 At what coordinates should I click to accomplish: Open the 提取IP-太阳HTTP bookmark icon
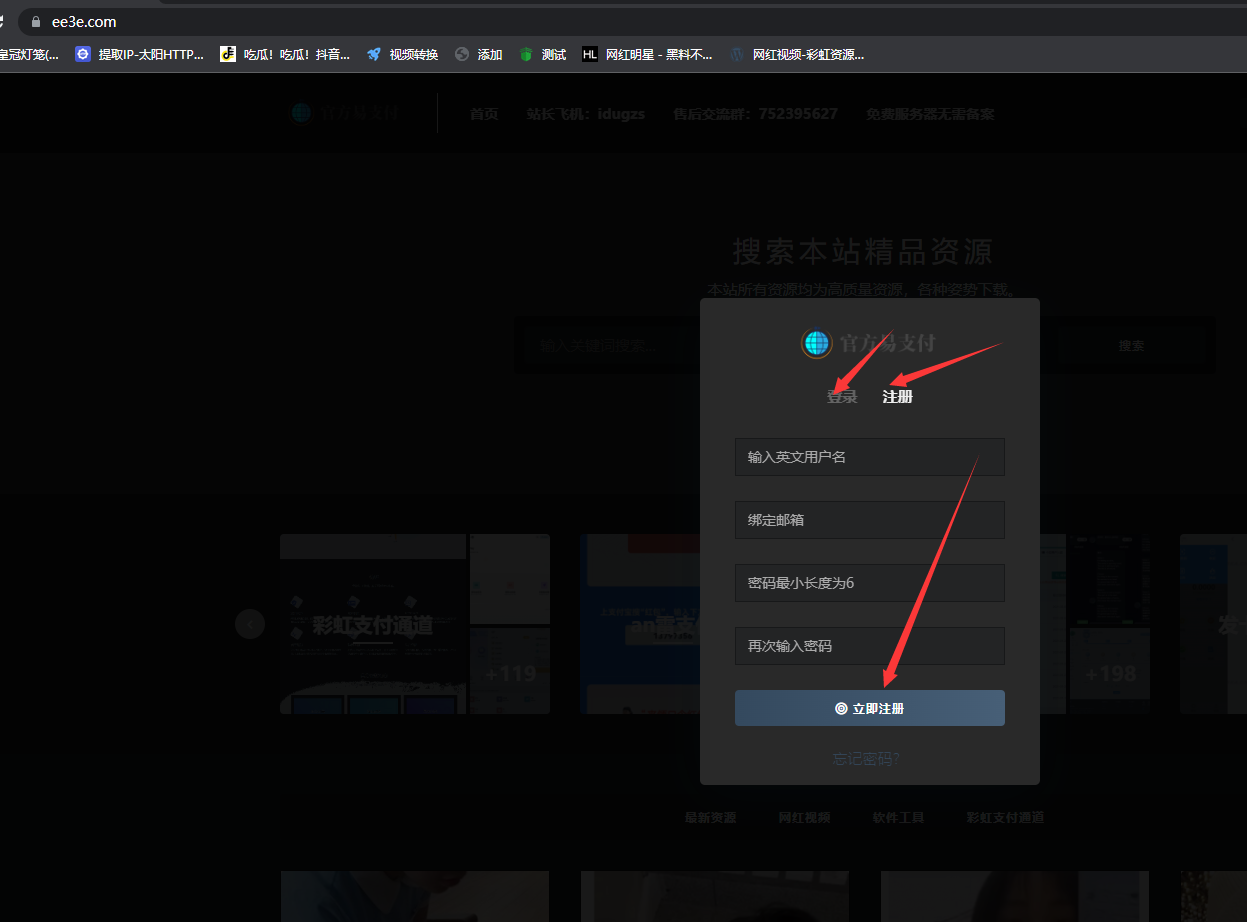[x=83, y=54]
